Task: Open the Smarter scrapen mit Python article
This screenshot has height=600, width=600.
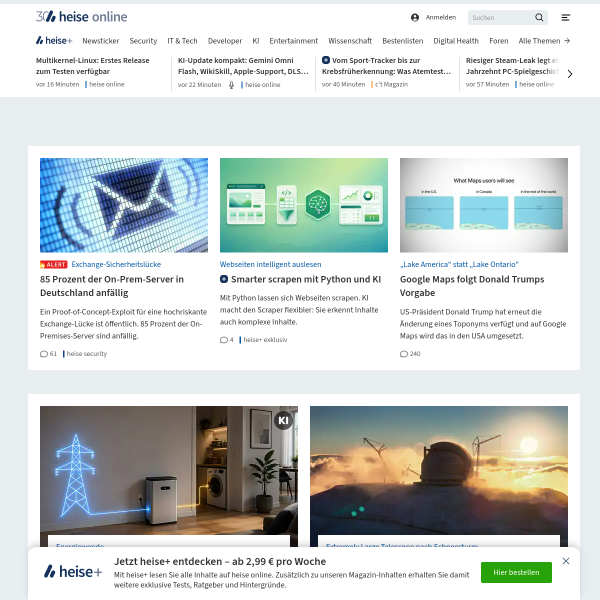Action: coord(306,279)
